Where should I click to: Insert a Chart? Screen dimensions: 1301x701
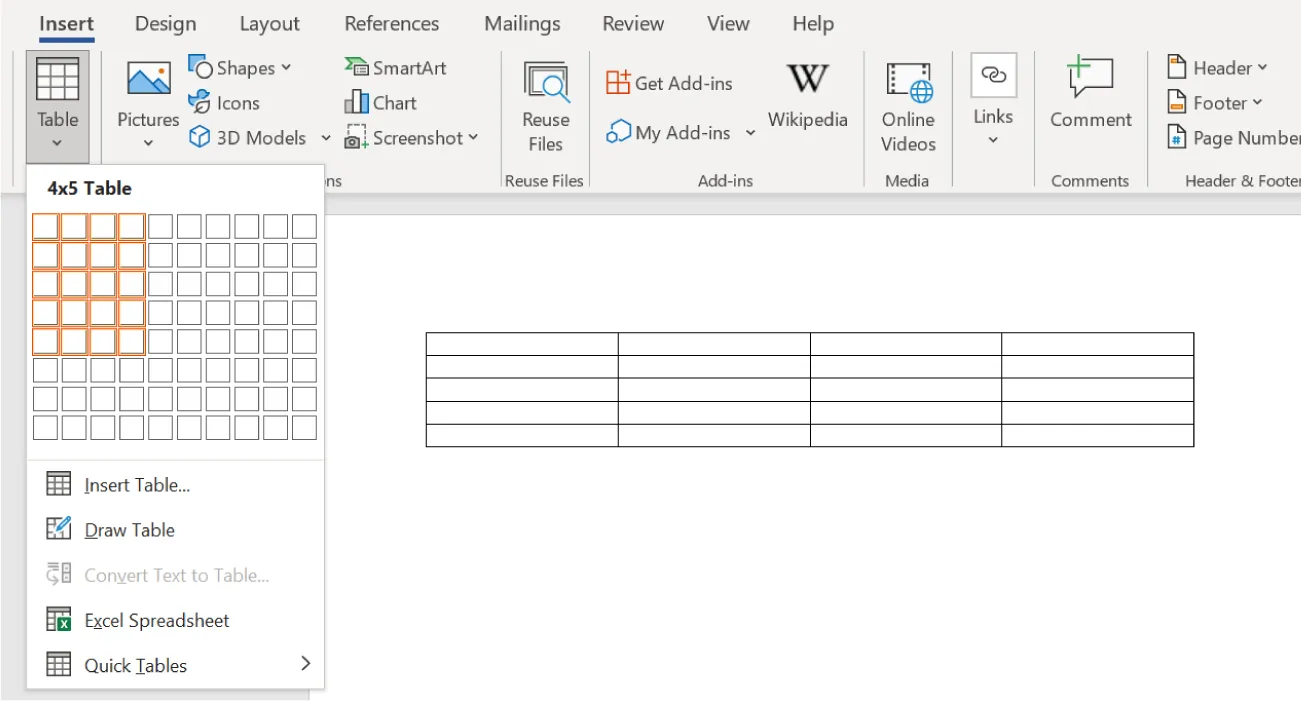(x=381, y=102)
